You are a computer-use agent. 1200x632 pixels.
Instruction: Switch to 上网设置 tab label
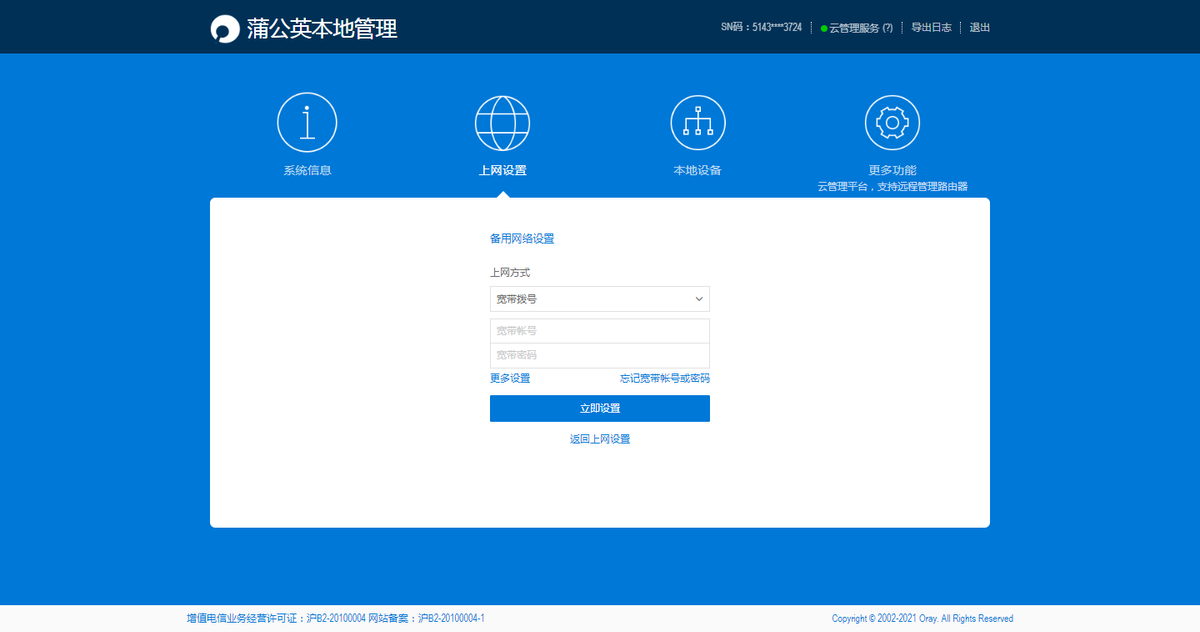[502, 170]
